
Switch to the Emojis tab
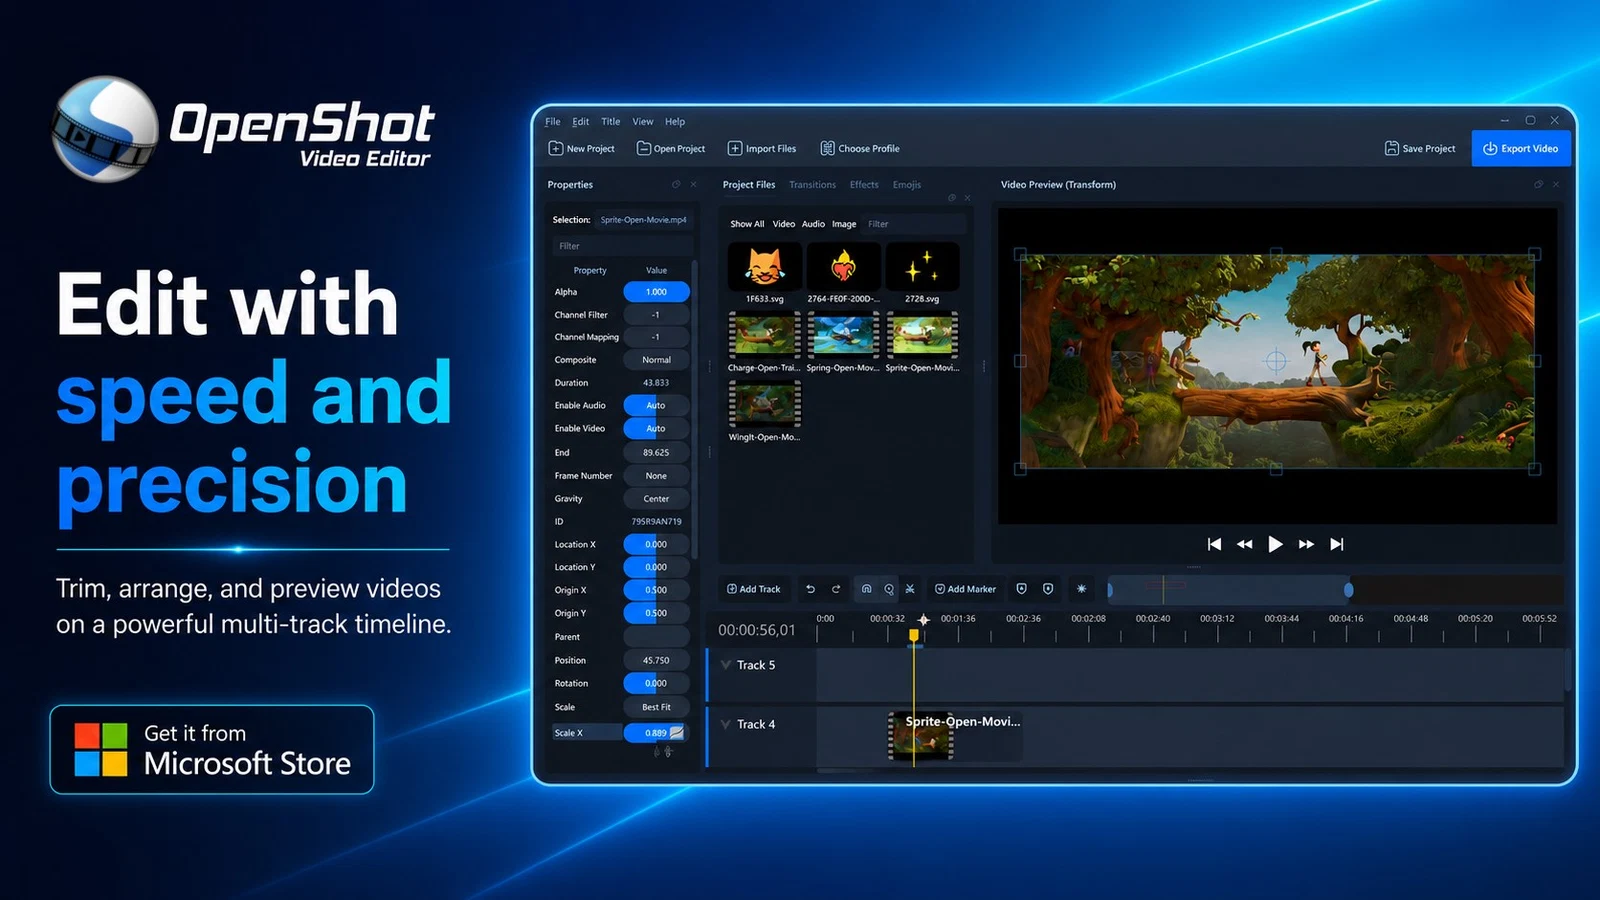(907, 185)
